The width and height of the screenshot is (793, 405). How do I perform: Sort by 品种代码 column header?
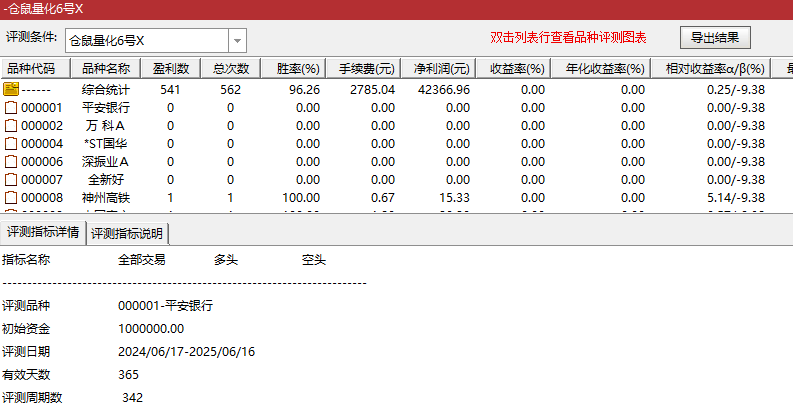pyautogui.click(x=34, y=68)
